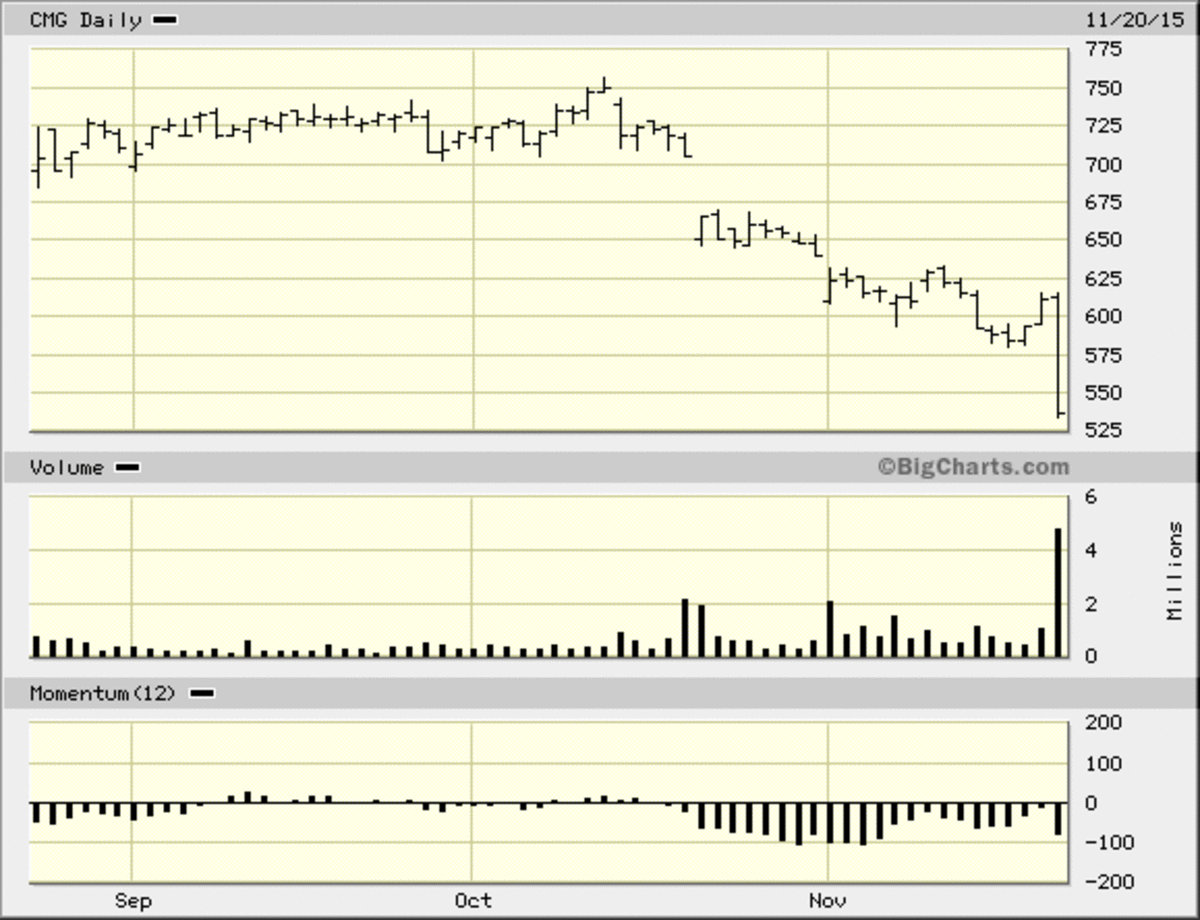
Task: Click the Volume panel options icon
Action: click(128, 467)
